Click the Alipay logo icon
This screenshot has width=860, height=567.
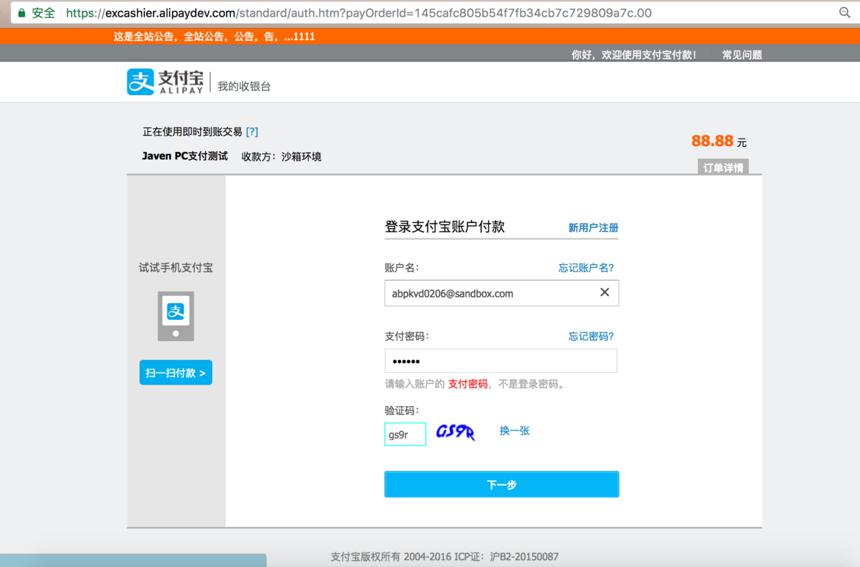140,82
